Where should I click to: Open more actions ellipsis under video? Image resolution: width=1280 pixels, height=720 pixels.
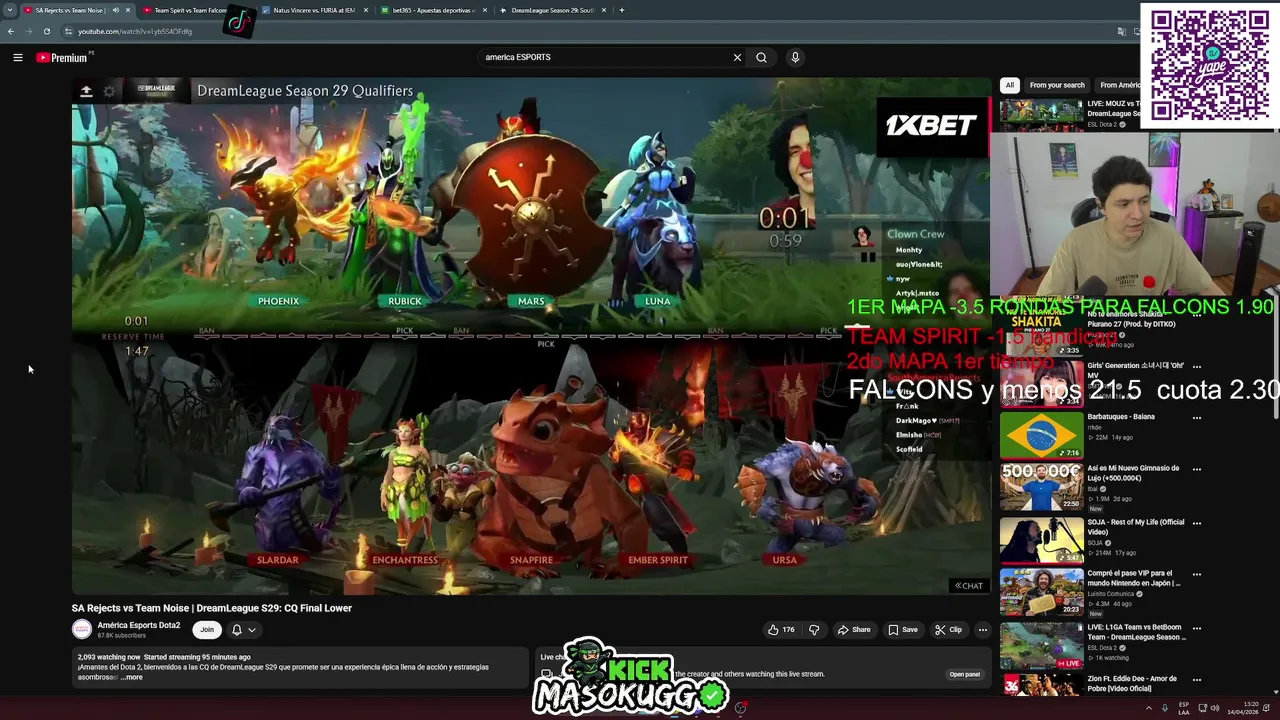coord(983,630)
